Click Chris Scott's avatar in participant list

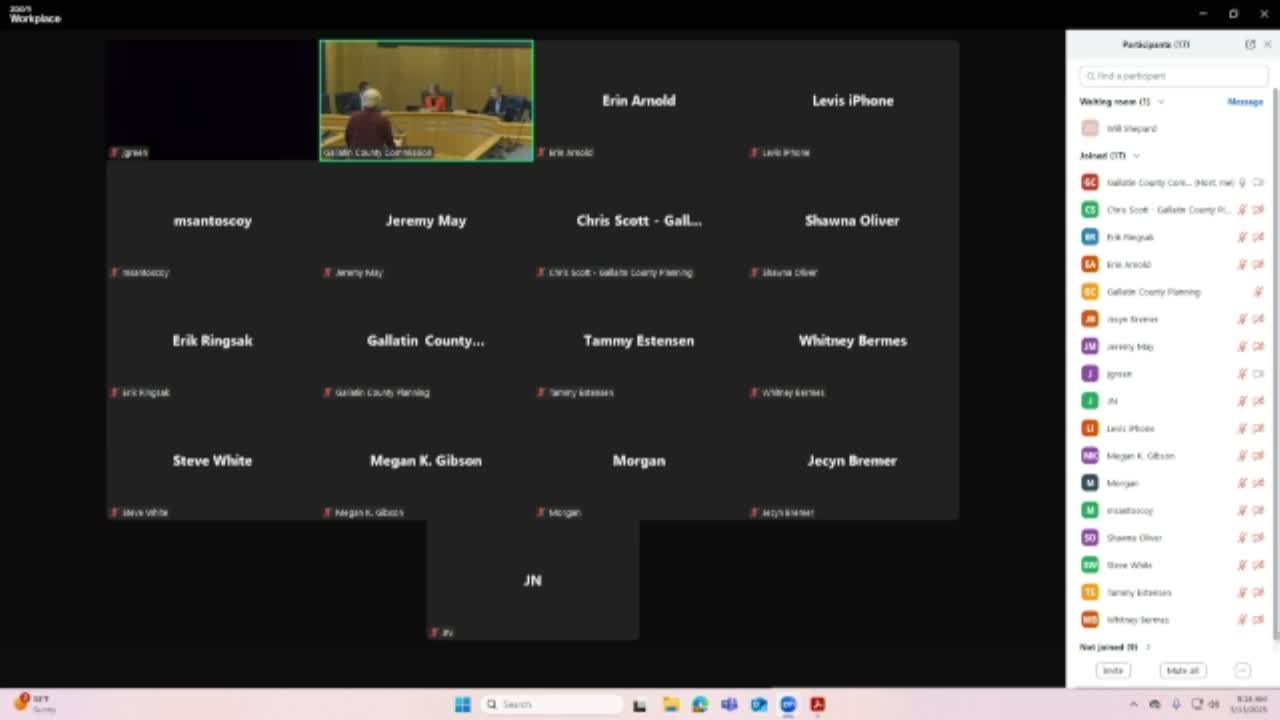click(1090, 209)
